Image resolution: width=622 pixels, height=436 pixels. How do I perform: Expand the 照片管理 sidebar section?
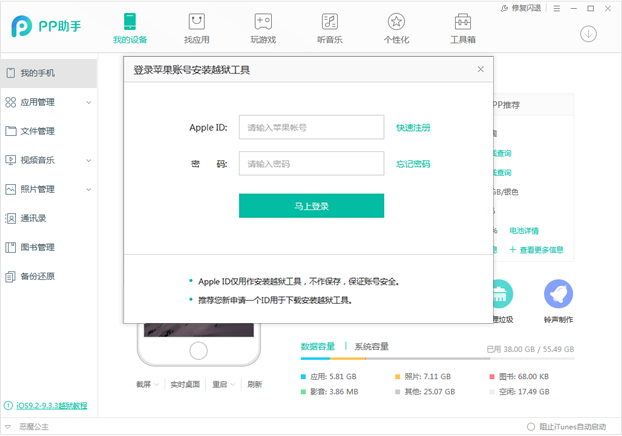[88, 189]
